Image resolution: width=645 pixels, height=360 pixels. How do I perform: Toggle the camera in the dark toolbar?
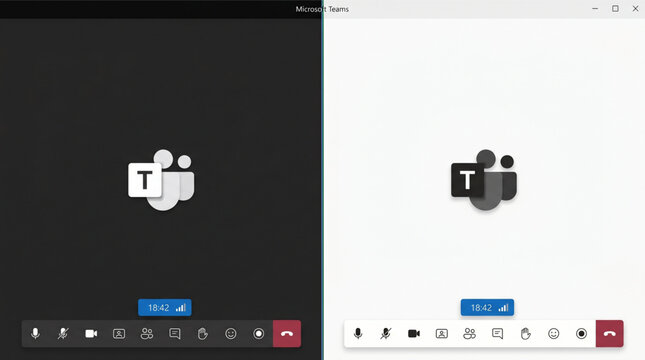tap(91, 334)
